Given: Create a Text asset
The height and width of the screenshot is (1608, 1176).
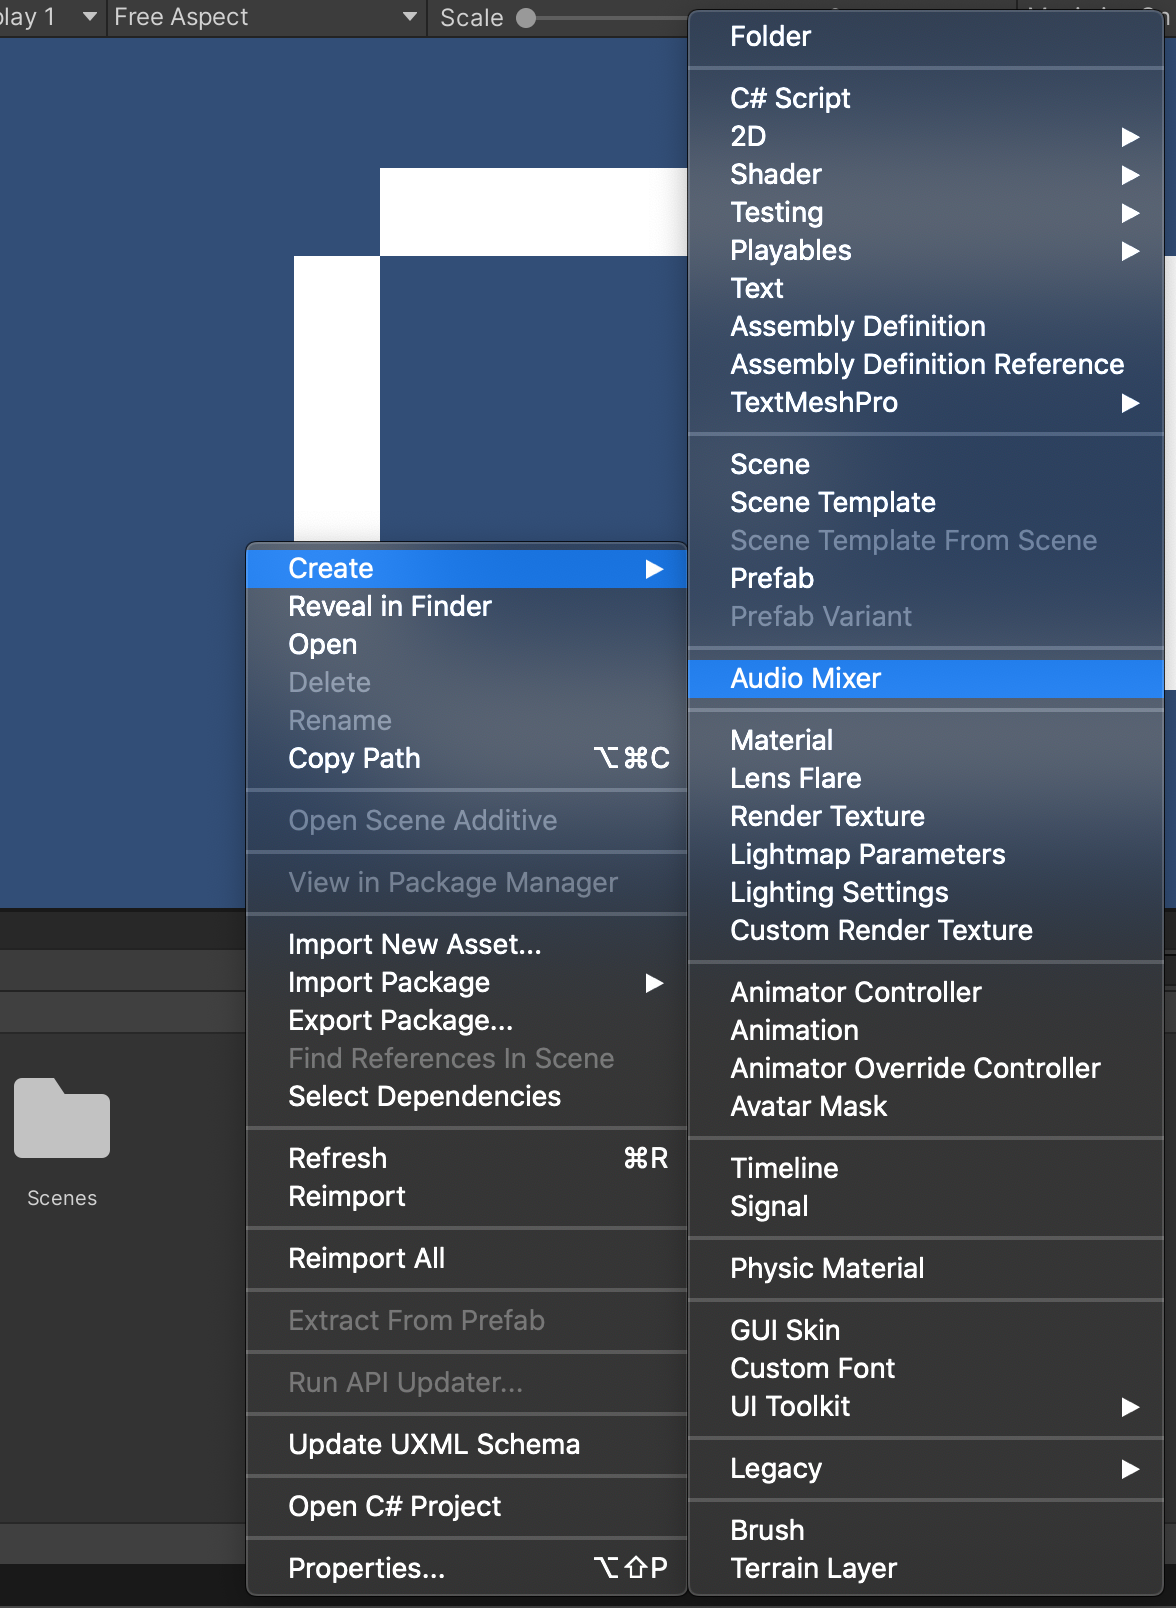Looking at the screenshot, I should [926, 288].
